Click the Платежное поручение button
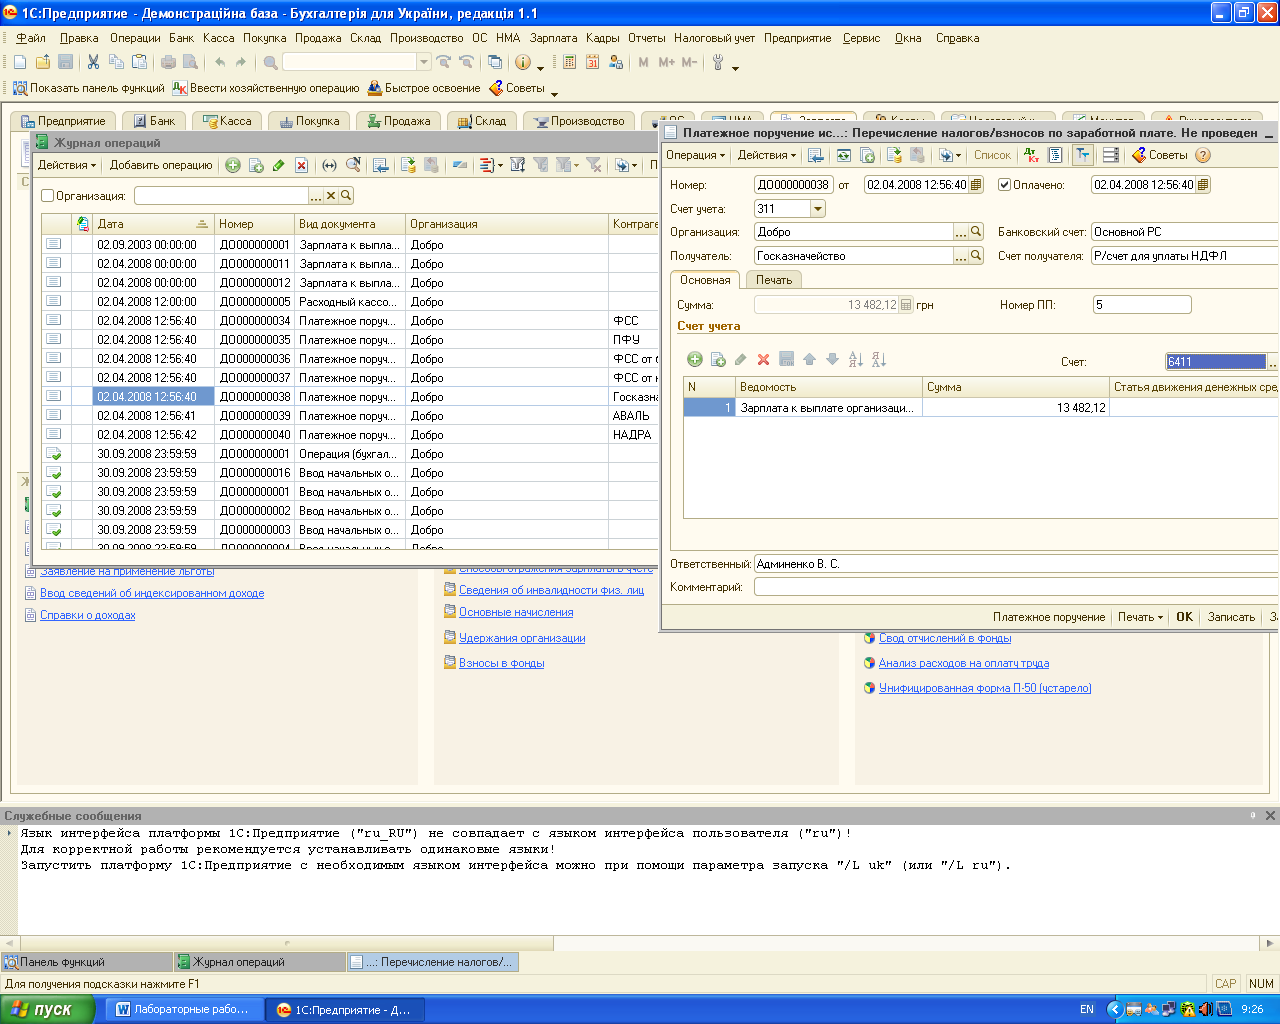This screenshot has height=1024, width=1280. (1049, 617)
